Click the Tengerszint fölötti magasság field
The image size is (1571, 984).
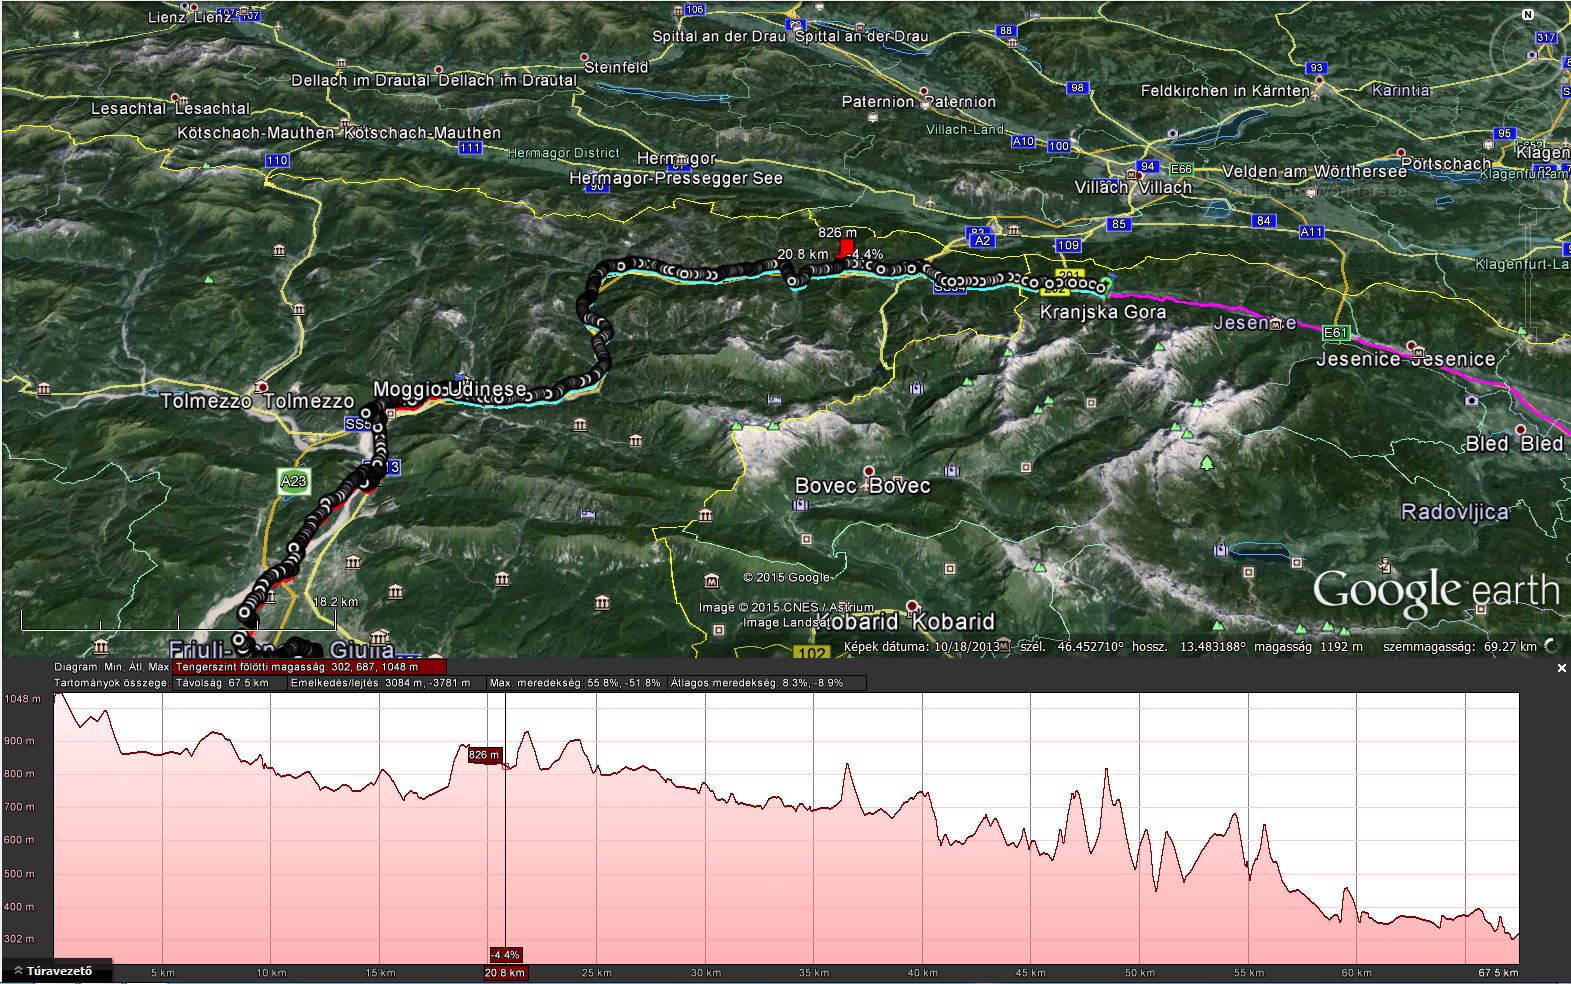(310, 667)
